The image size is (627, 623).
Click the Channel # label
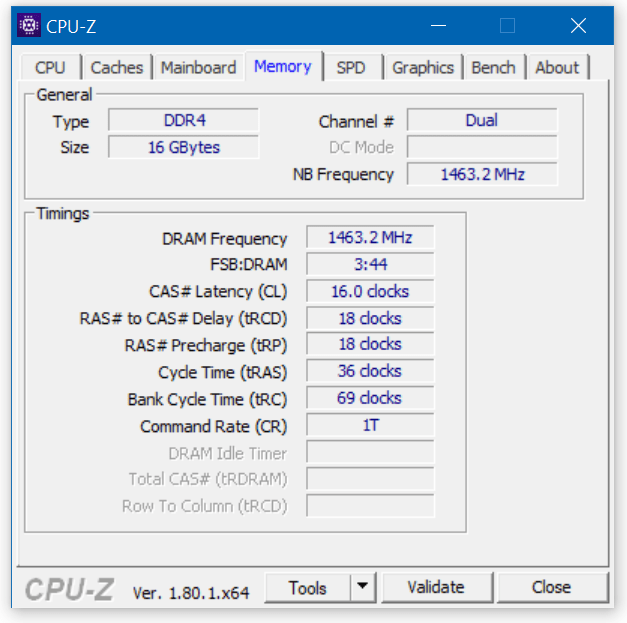click(356, 122)
